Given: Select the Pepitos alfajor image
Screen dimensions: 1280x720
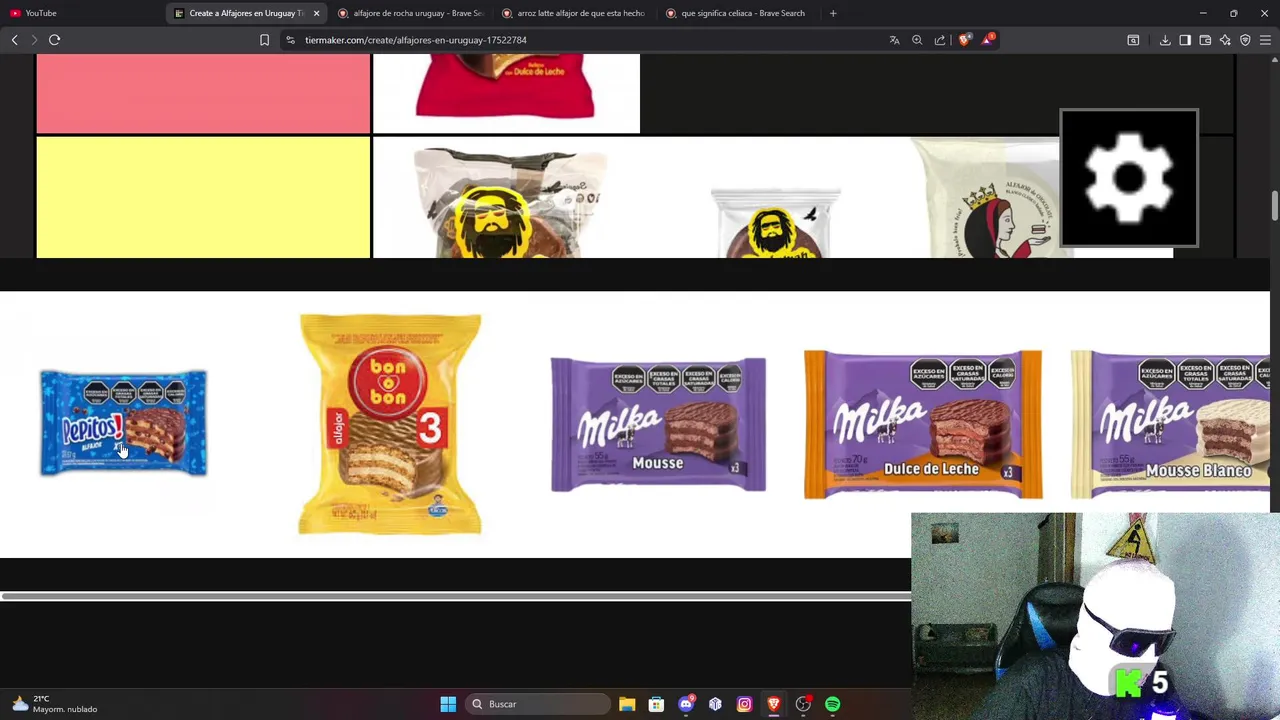Looking at the screenshot, I should pos(123,423).
